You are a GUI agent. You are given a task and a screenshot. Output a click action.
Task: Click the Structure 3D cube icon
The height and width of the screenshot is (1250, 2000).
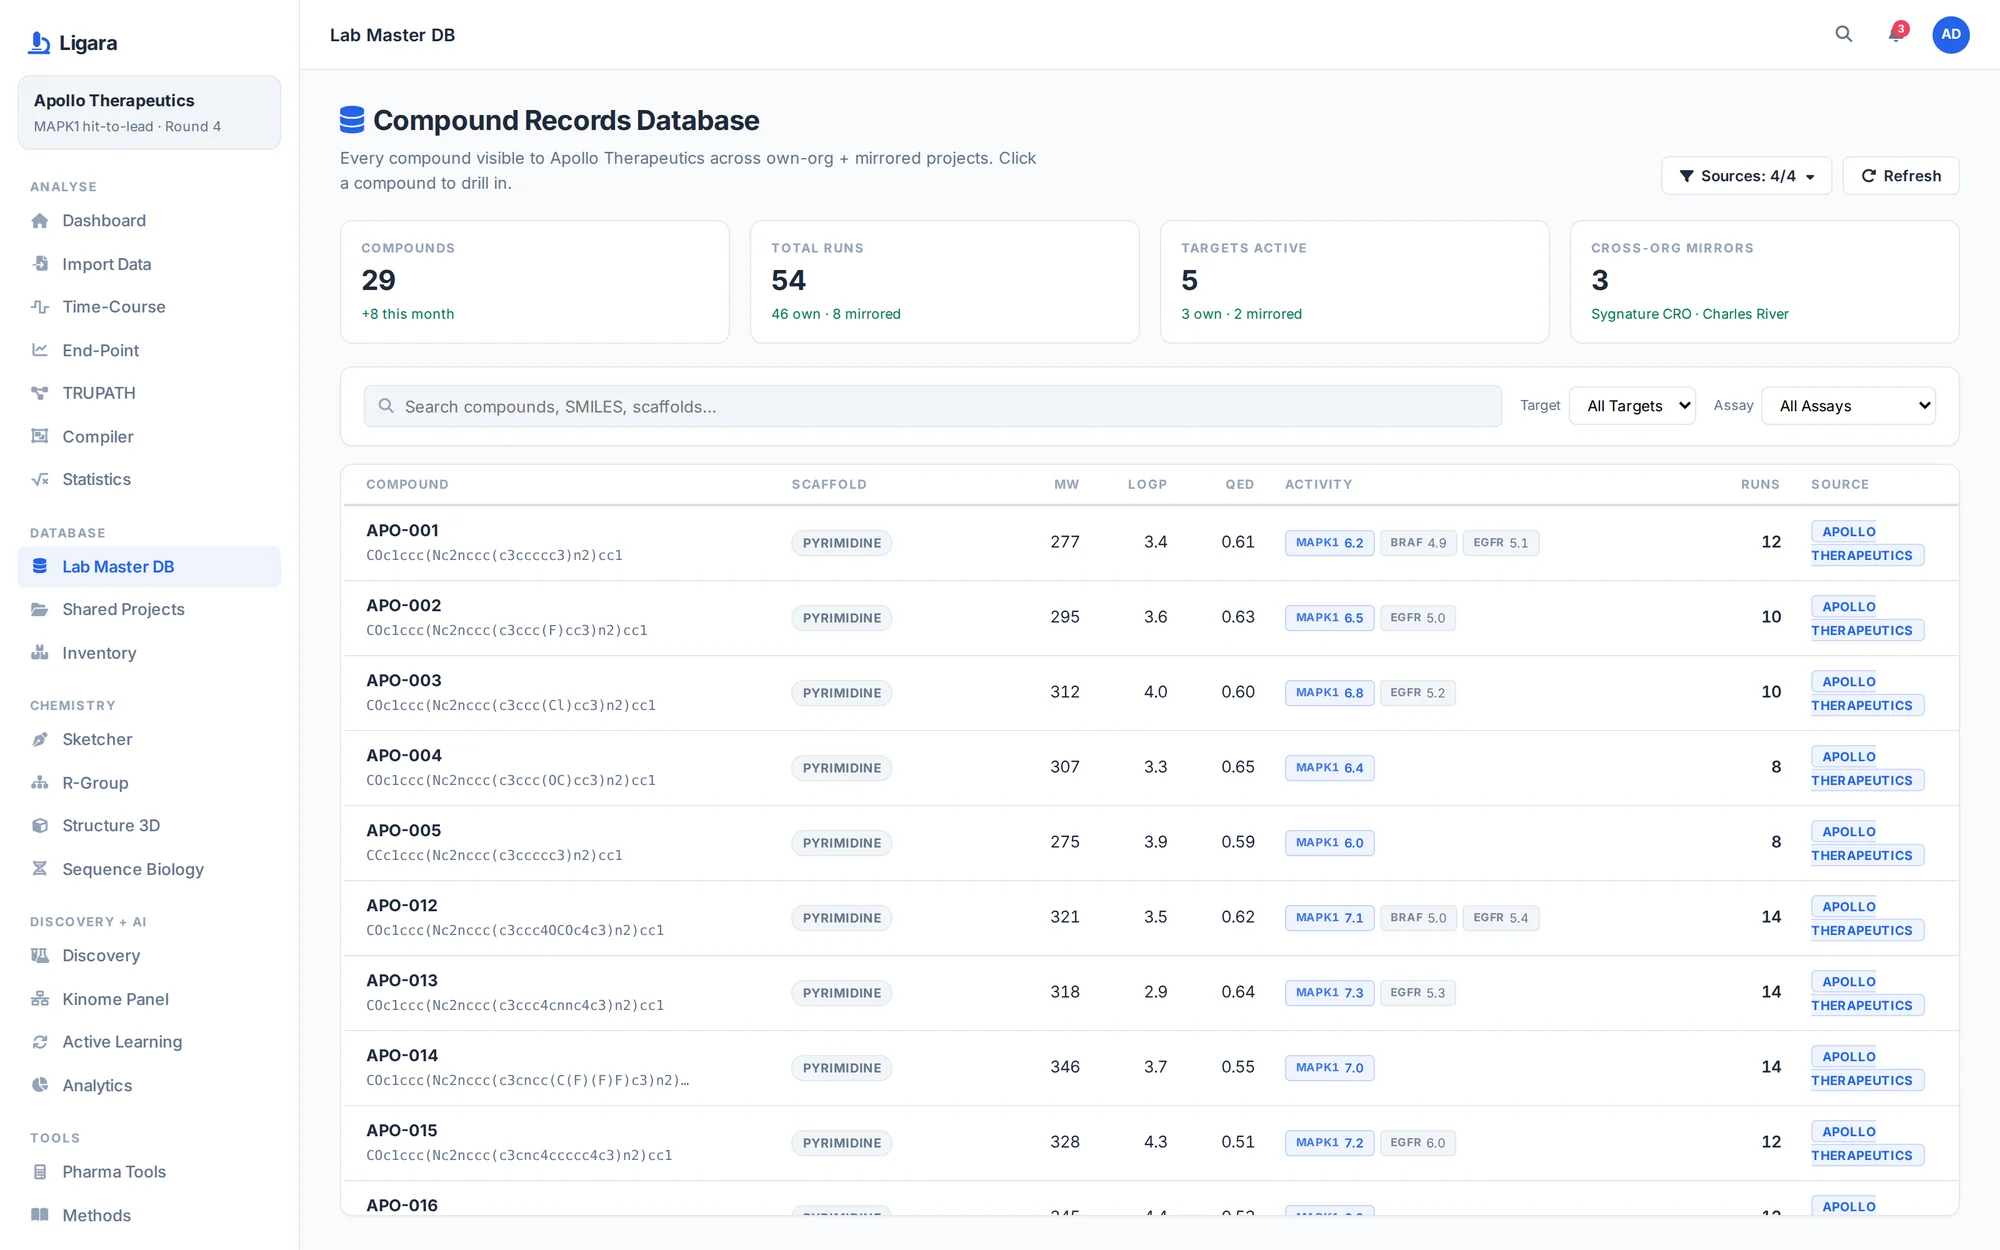point(40,826)
